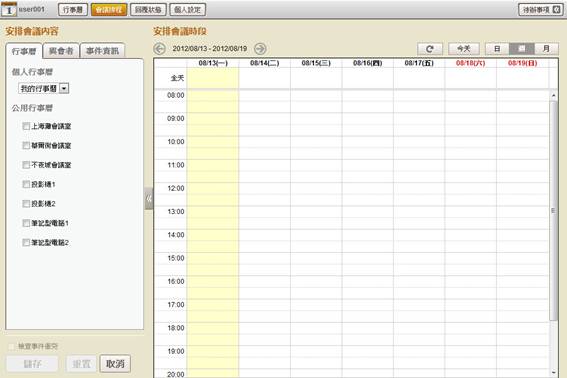Click the 個人行事曆 section label
This screenshot has width=567, height=378.
point(32,72)
